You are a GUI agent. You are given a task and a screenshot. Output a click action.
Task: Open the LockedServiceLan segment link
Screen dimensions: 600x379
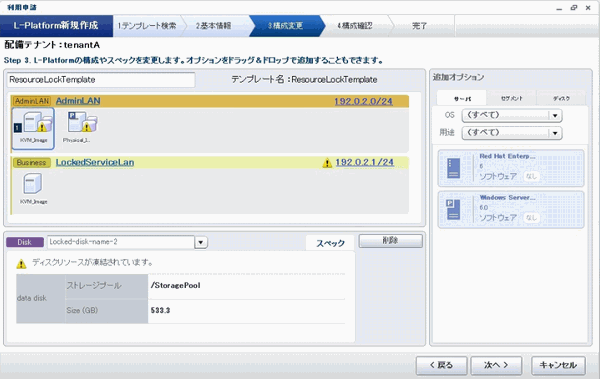[x=95, y=162]
